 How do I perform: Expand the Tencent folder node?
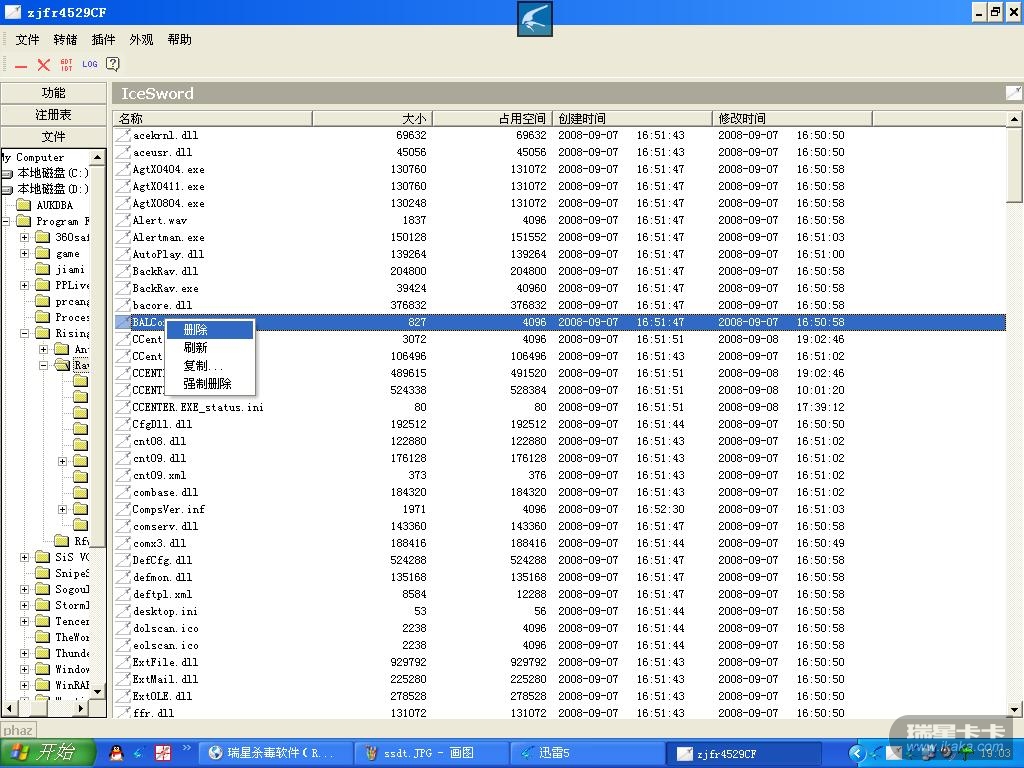pyautogui.click(x=25, y=622)
